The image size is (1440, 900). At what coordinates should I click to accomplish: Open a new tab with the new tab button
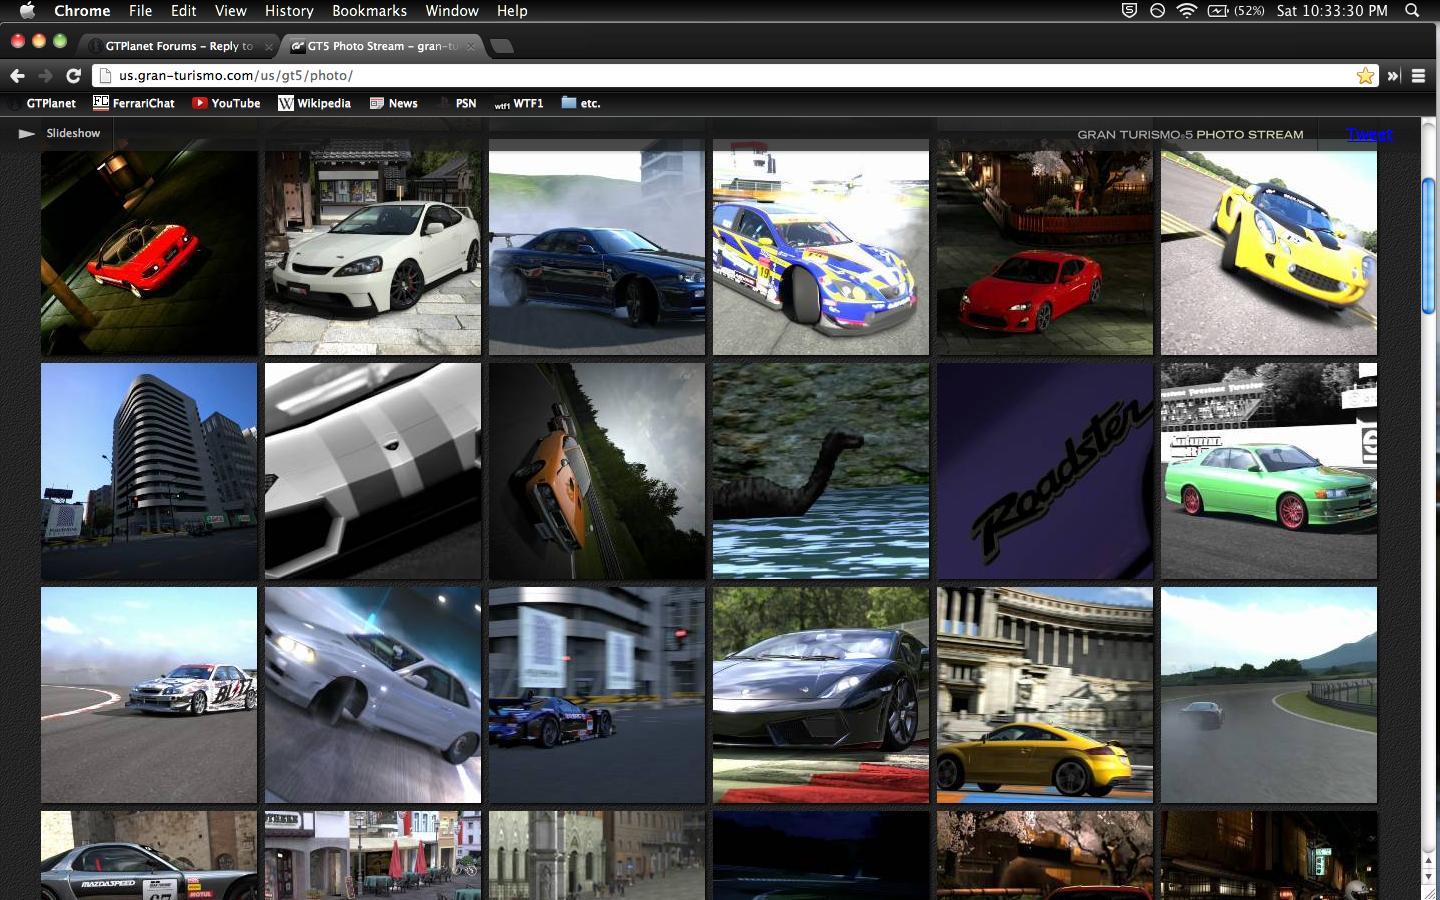pos(502,46)
